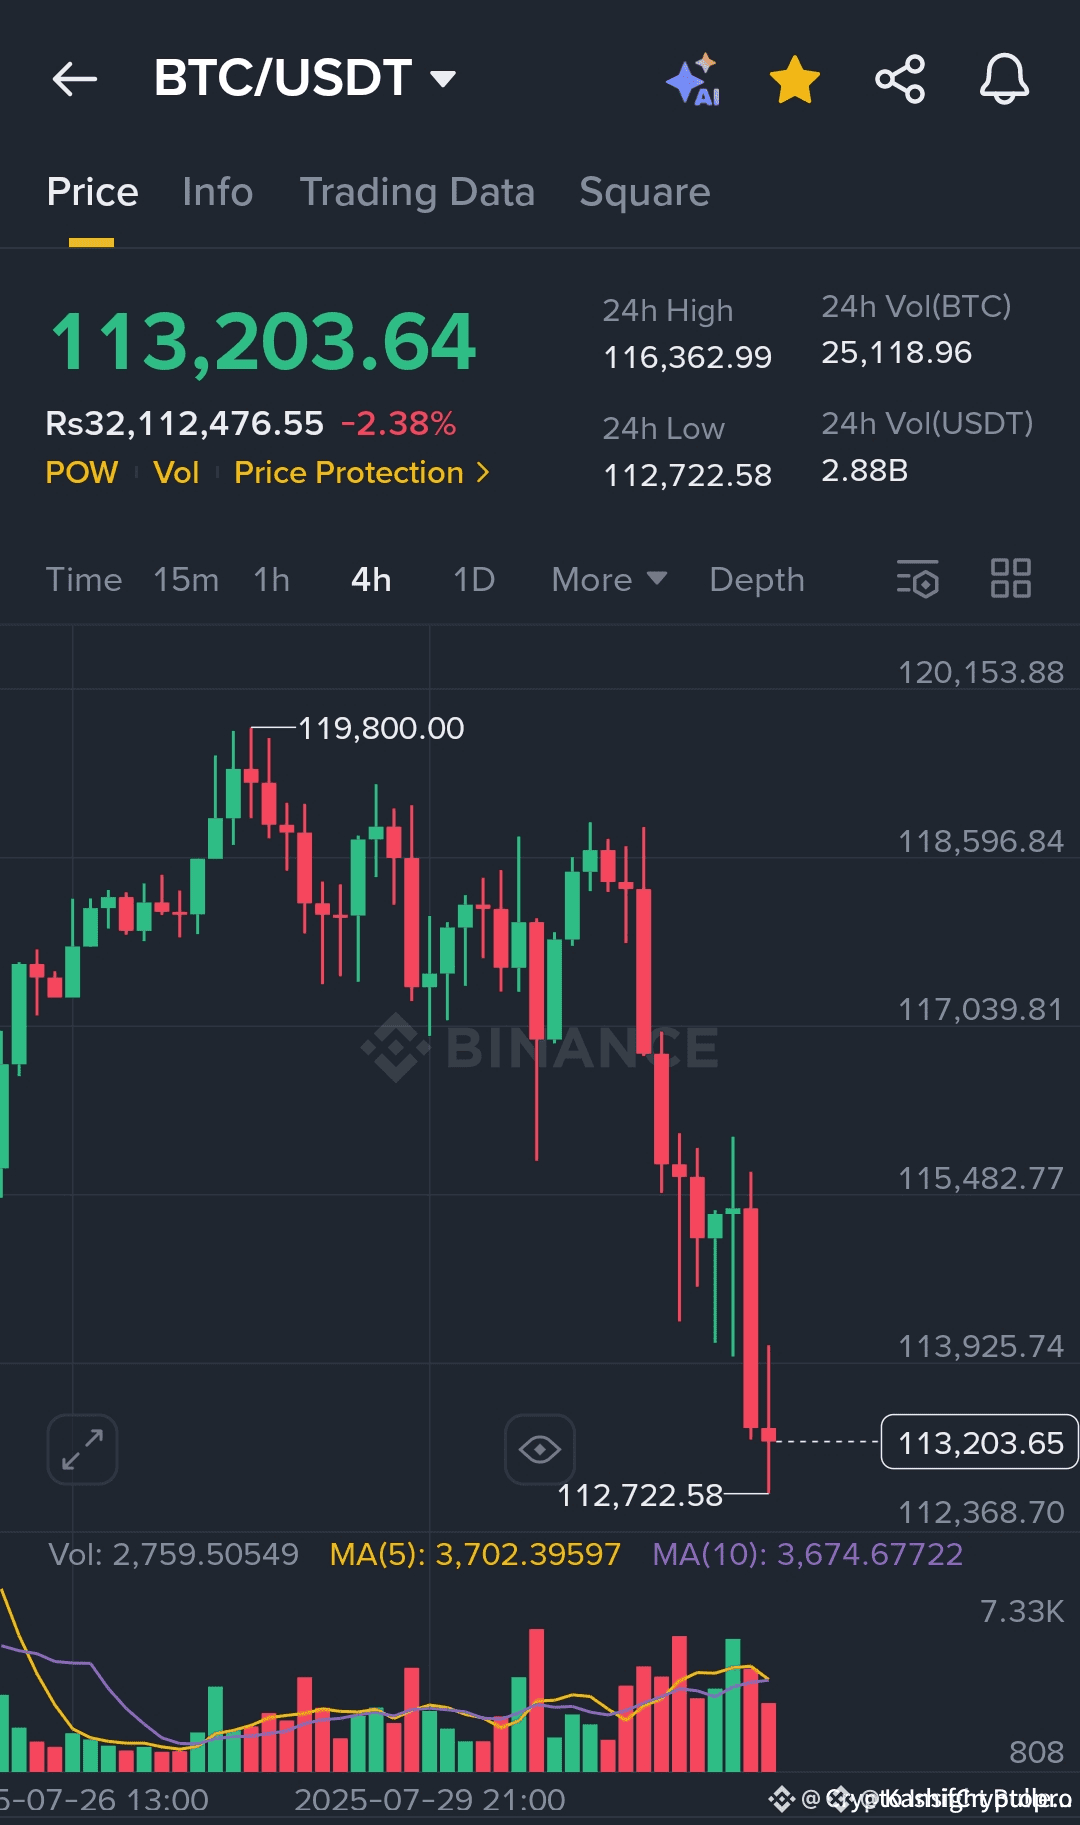Expand the More intervals dropdown
The image size is (1080, 1825).
coord(608,580)
